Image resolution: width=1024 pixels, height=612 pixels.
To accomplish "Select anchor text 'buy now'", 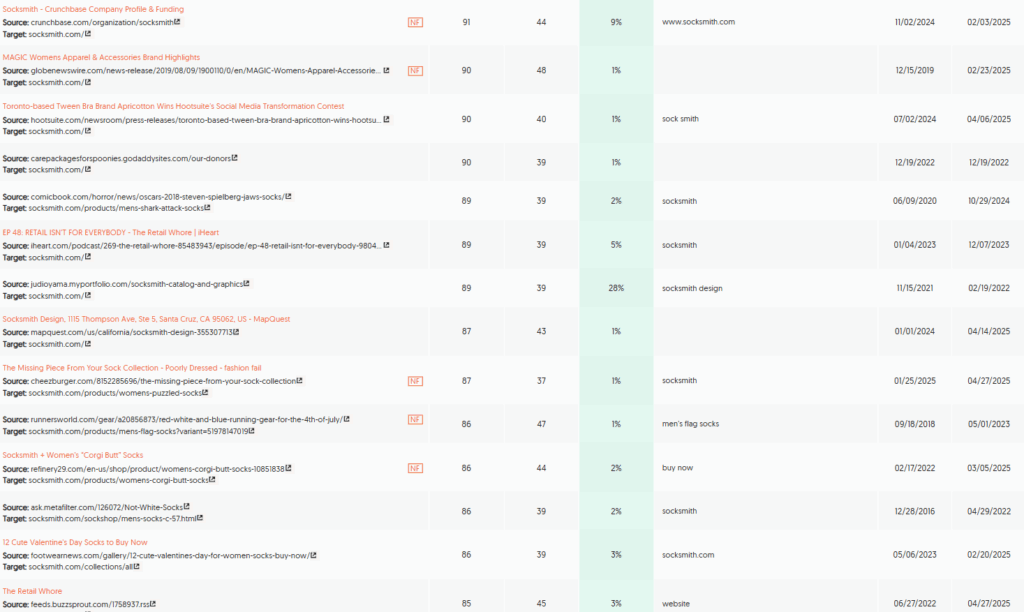I will [677, 468].
